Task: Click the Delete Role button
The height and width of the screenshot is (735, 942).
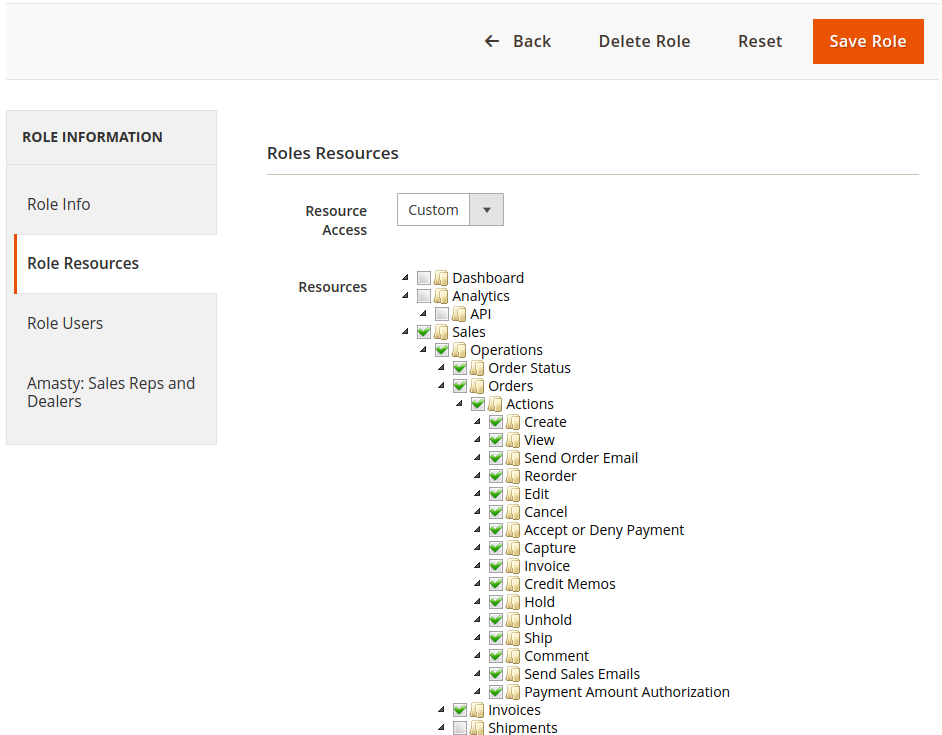Action: [644, 41]
